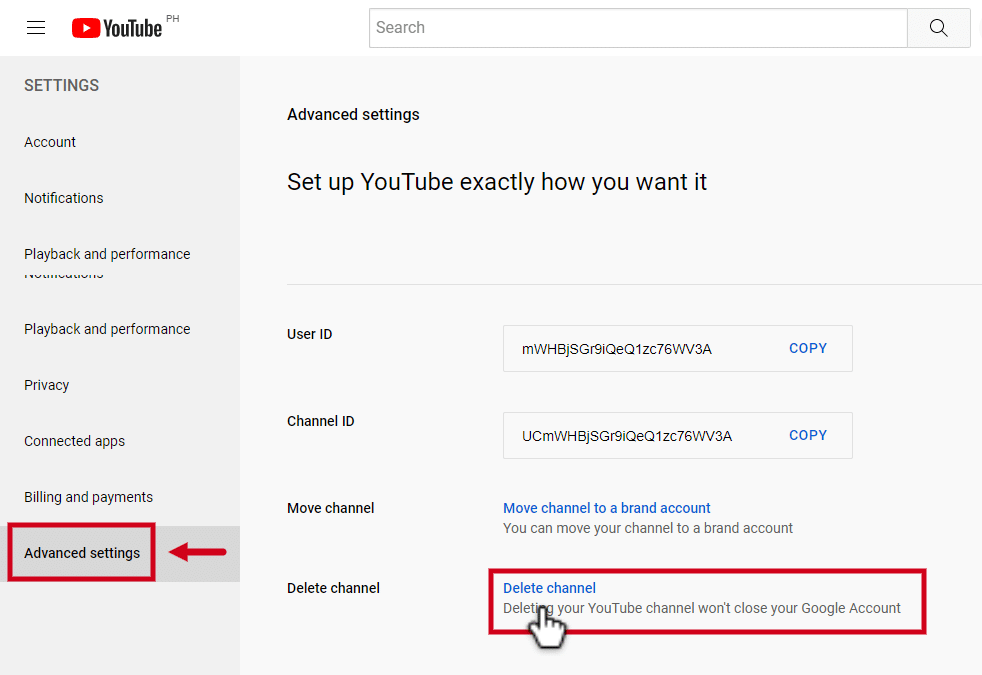Click the 'User ID' row label

(x=309, y=334)
